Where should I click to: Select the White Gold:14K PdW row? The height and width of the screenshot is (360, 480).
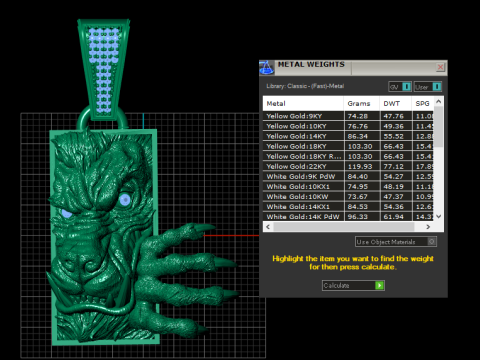point(349,216)
